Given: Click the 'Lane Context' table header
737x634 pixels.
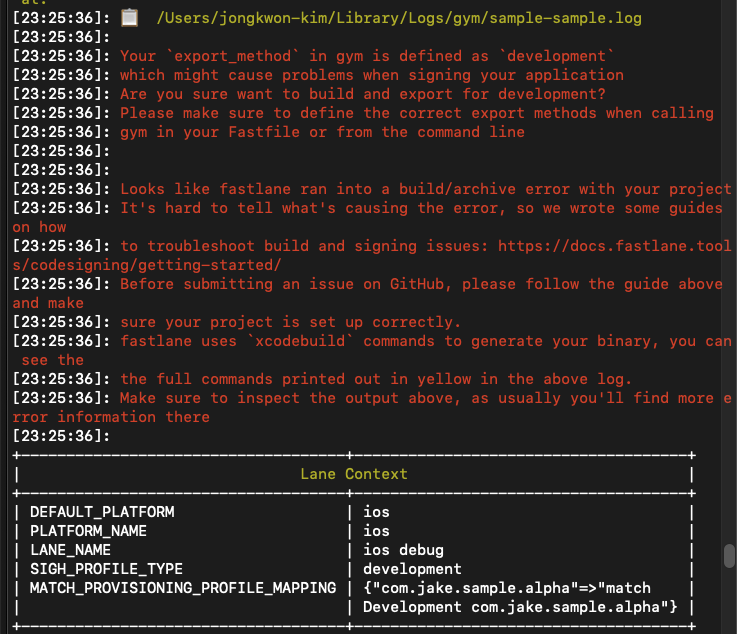Looking at the screenshot, I should point(354,474).
